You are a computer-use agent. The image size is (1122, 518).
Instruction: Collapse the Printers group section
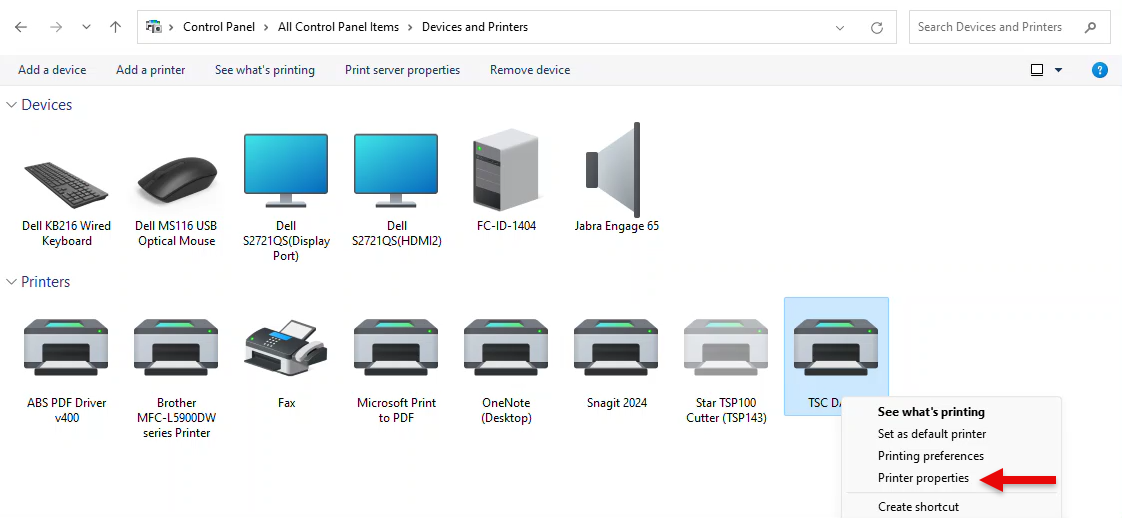tap(12, 282)
